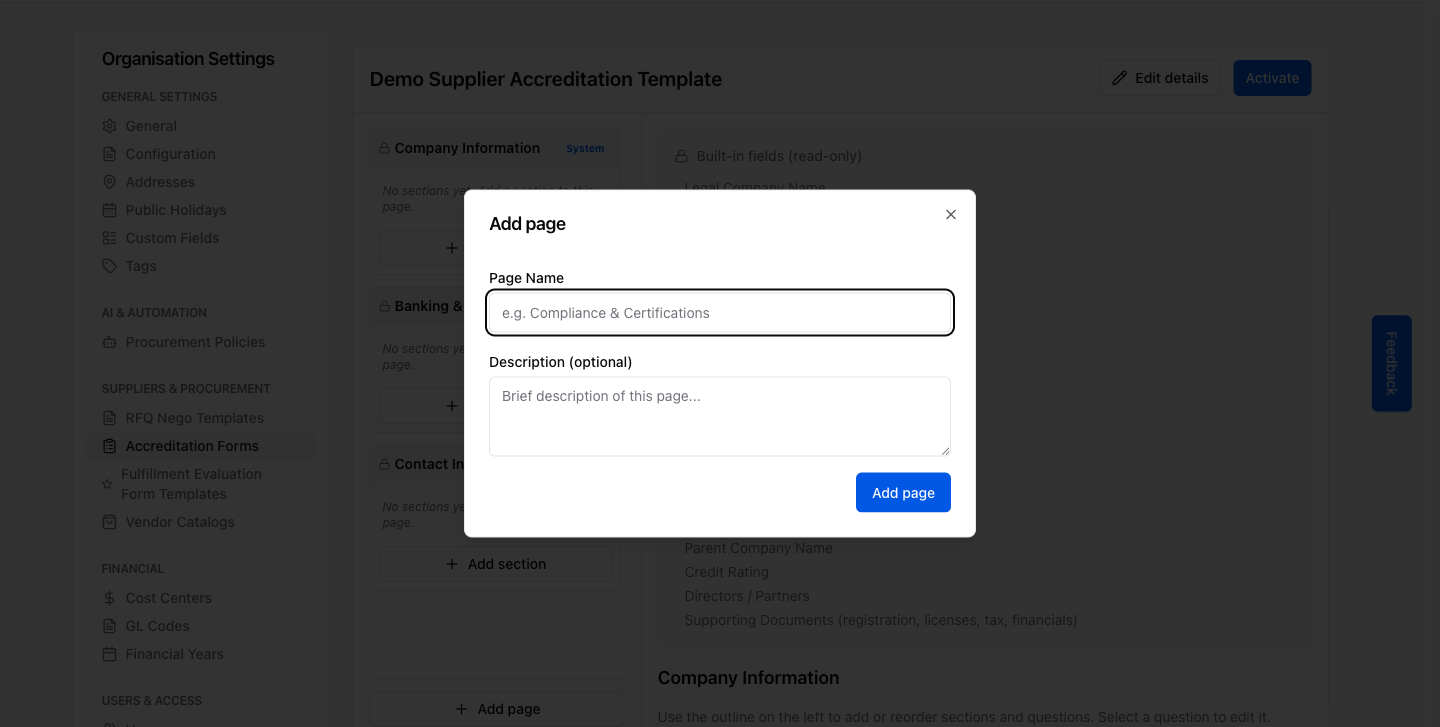
Task: Click the Add section button
Action: tap(495, 564)
